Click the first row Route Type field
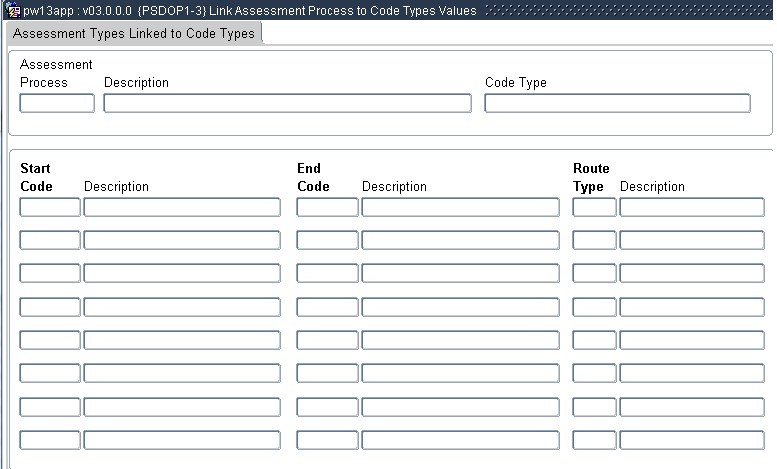This screenshot has width=777, height=469. [x=594, y=207]
